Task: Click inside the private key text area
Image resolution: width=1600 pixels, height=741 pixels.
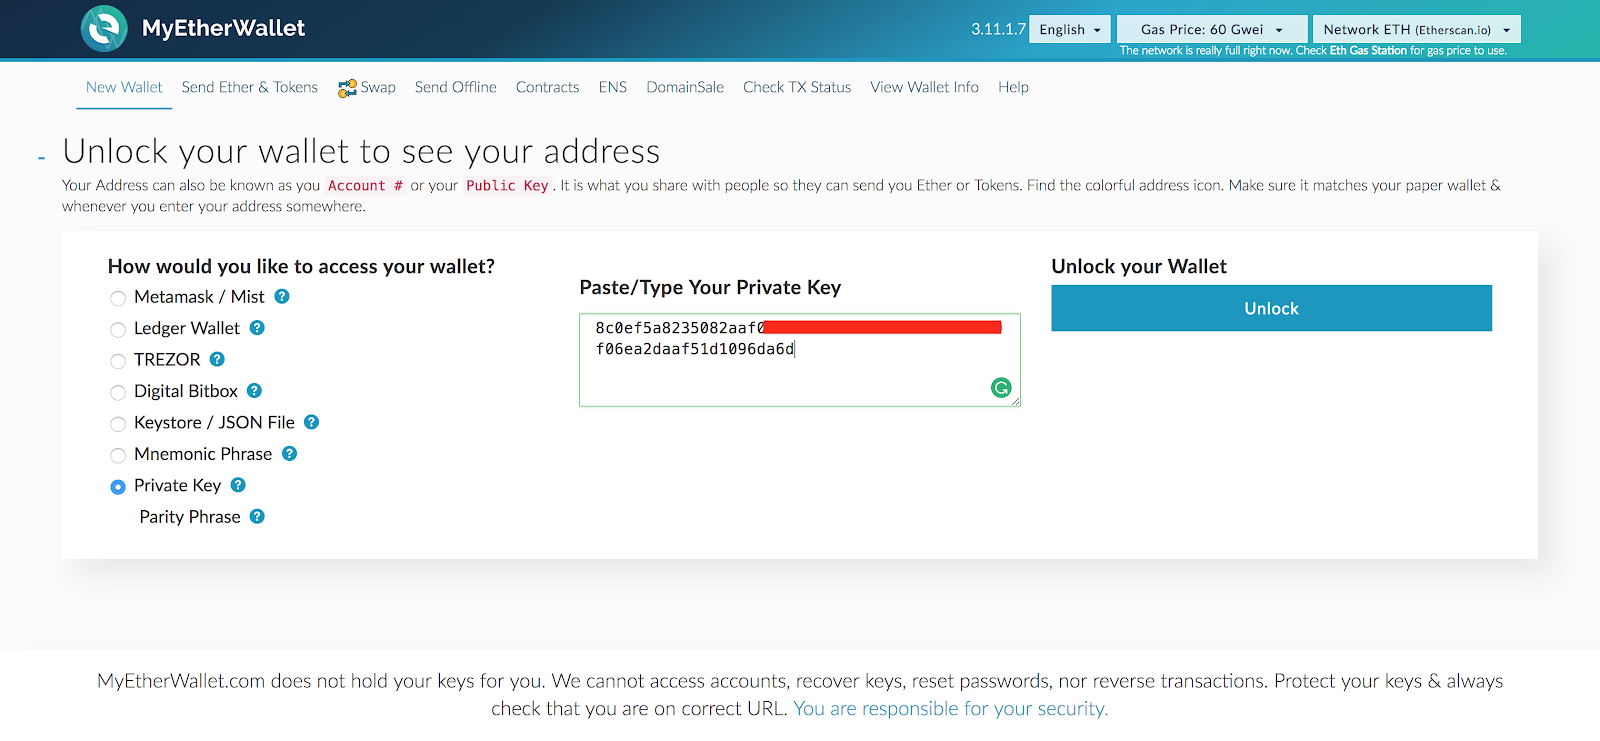Action: coord(799,375)
